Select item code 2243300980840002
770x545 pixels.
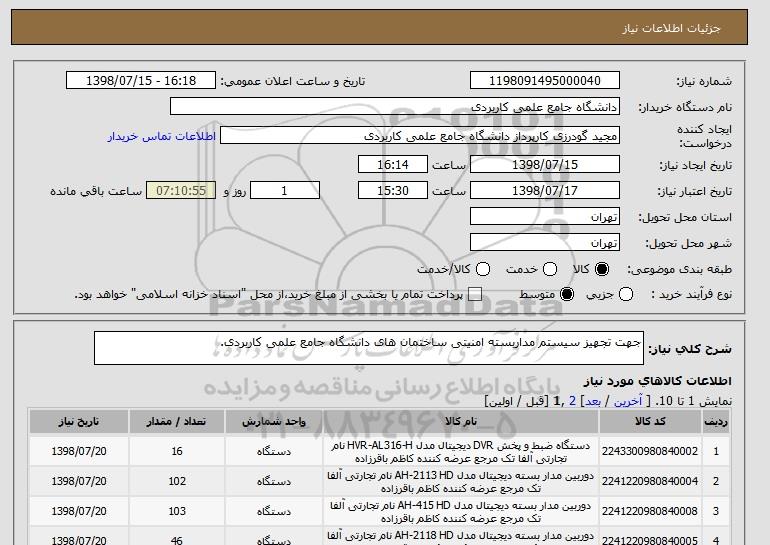pos(650,451)
